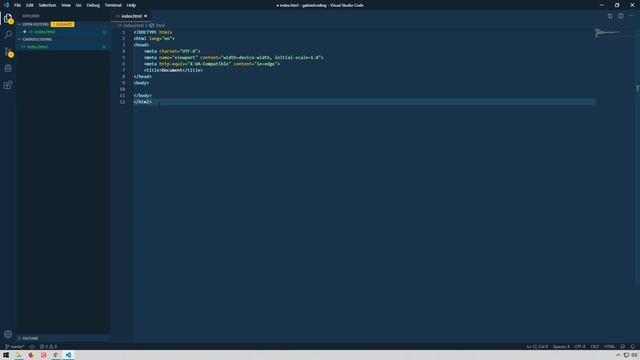Change language mode via HTML in status bar
The image size is (640, 360).
tap(609, 347)
